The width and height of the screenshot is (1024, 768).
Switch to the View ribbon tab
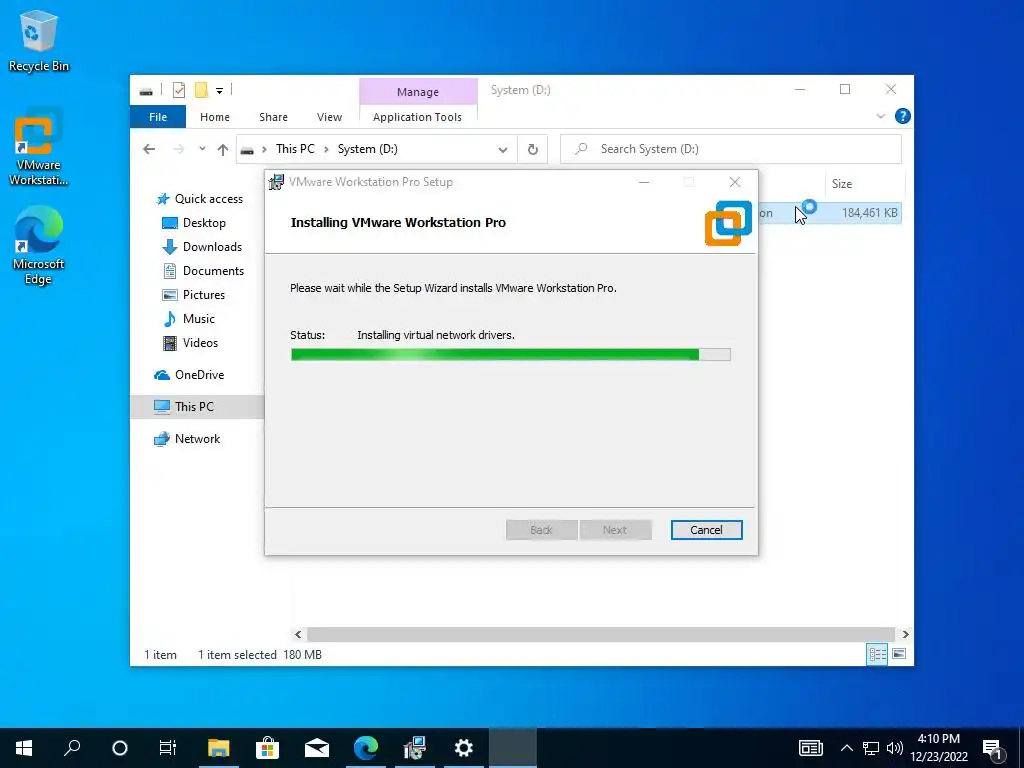point(329,117)
